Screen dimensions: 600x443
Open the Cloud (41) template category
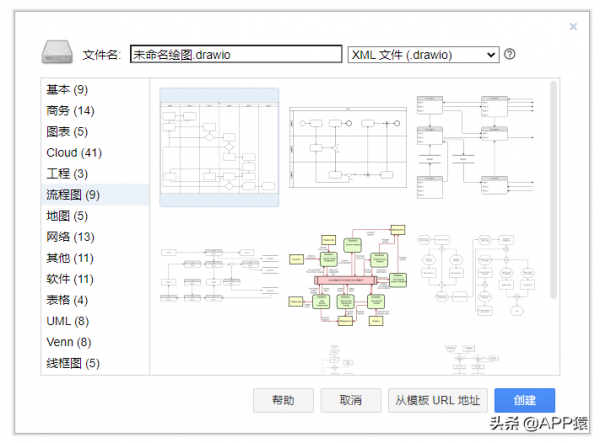point(74,153)
